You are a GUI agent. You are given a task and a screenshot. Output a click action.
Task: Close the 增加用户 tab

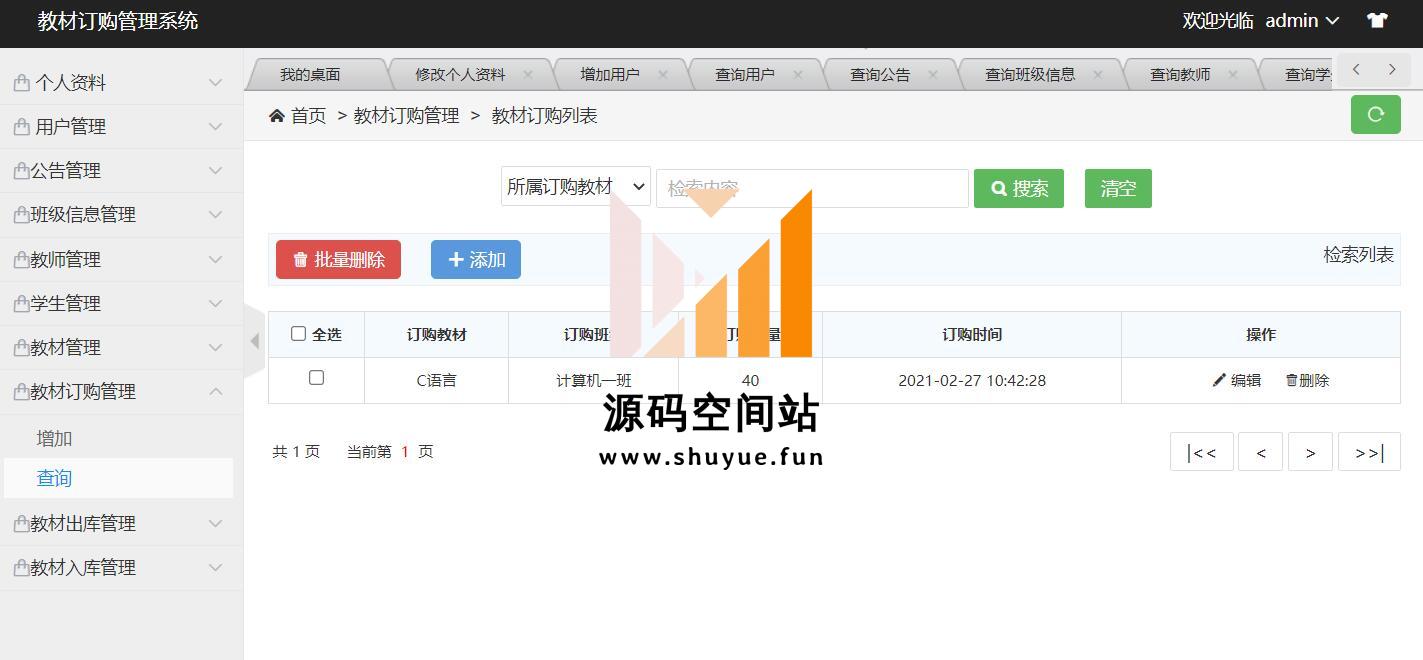[662, 74]
